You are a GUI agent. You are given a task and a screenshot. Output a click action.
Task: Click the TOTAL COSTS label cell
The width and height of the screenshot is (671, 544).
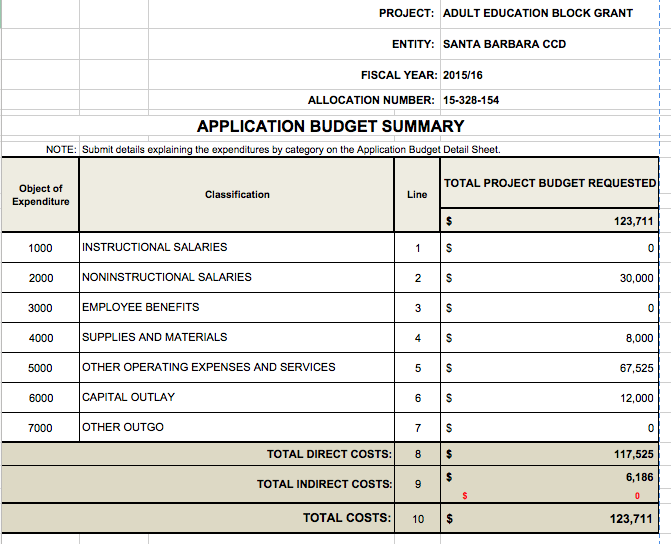coord(347,518)
